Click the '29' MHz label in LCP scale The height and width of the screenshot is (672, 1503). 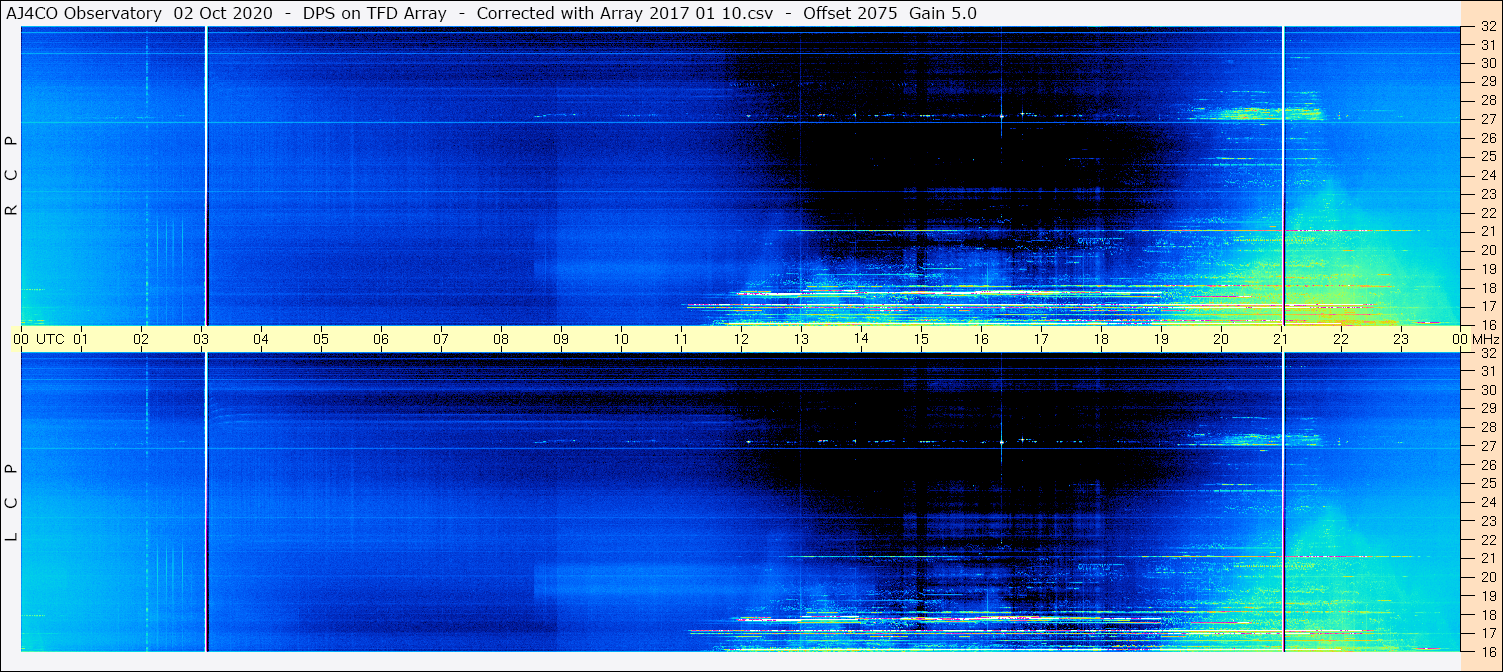click(x=1487, y=409)
